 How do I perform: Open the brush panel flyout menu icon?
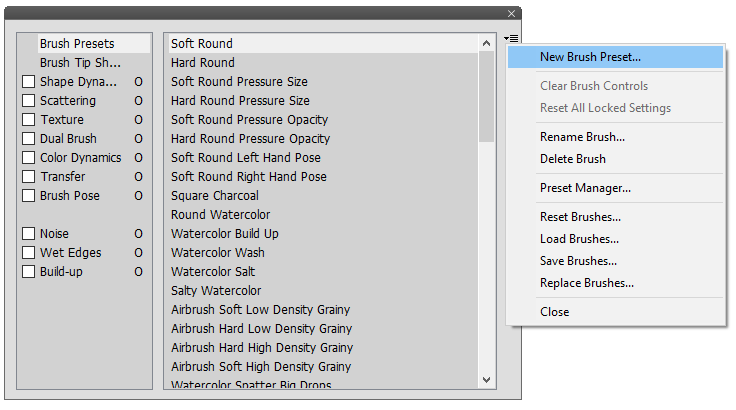(x=511, y=38)
